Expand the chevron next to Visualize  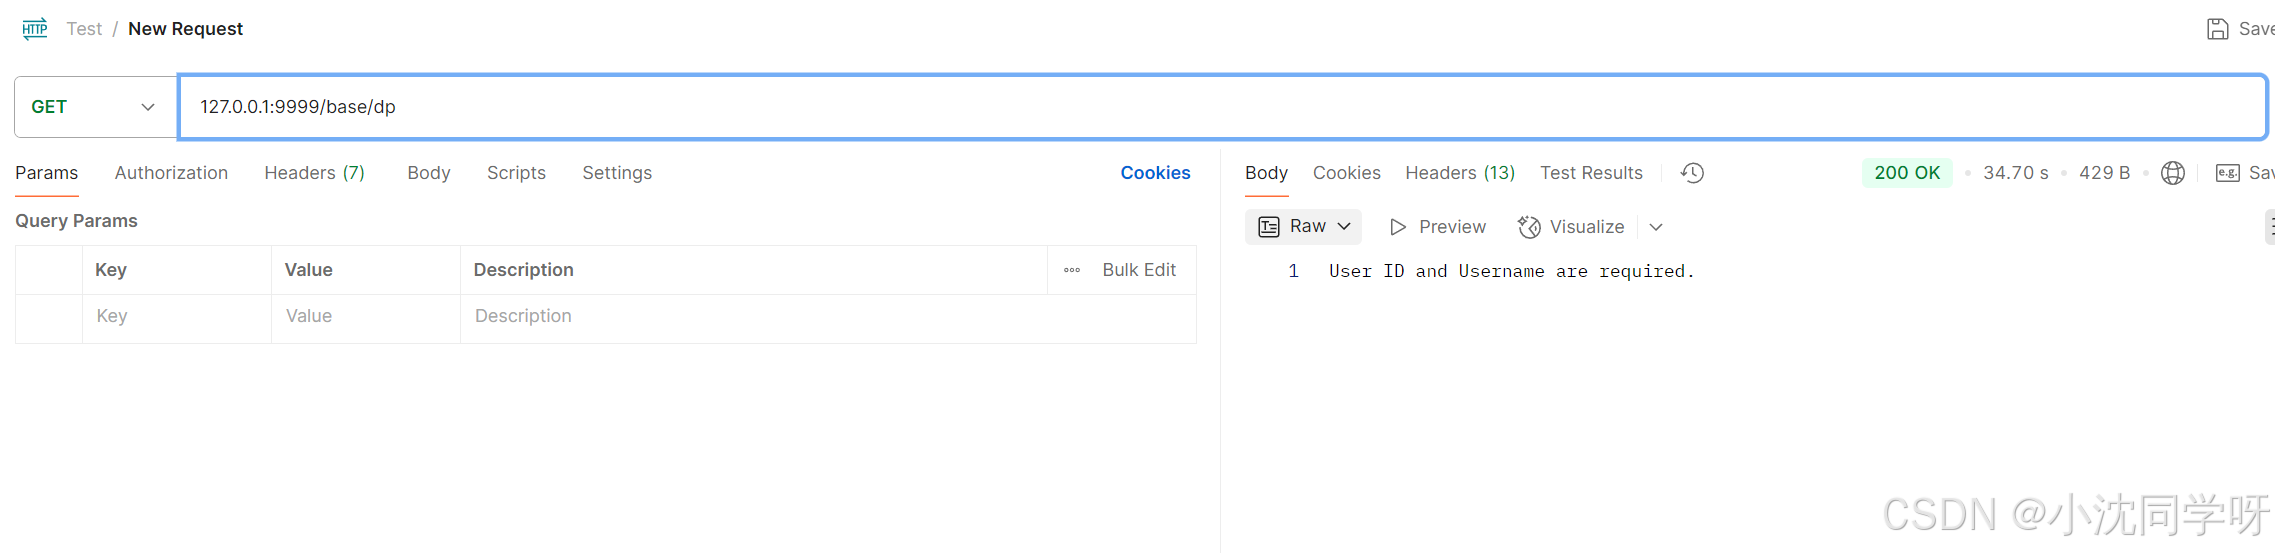pyautogui.click(x=1656, y=227)
